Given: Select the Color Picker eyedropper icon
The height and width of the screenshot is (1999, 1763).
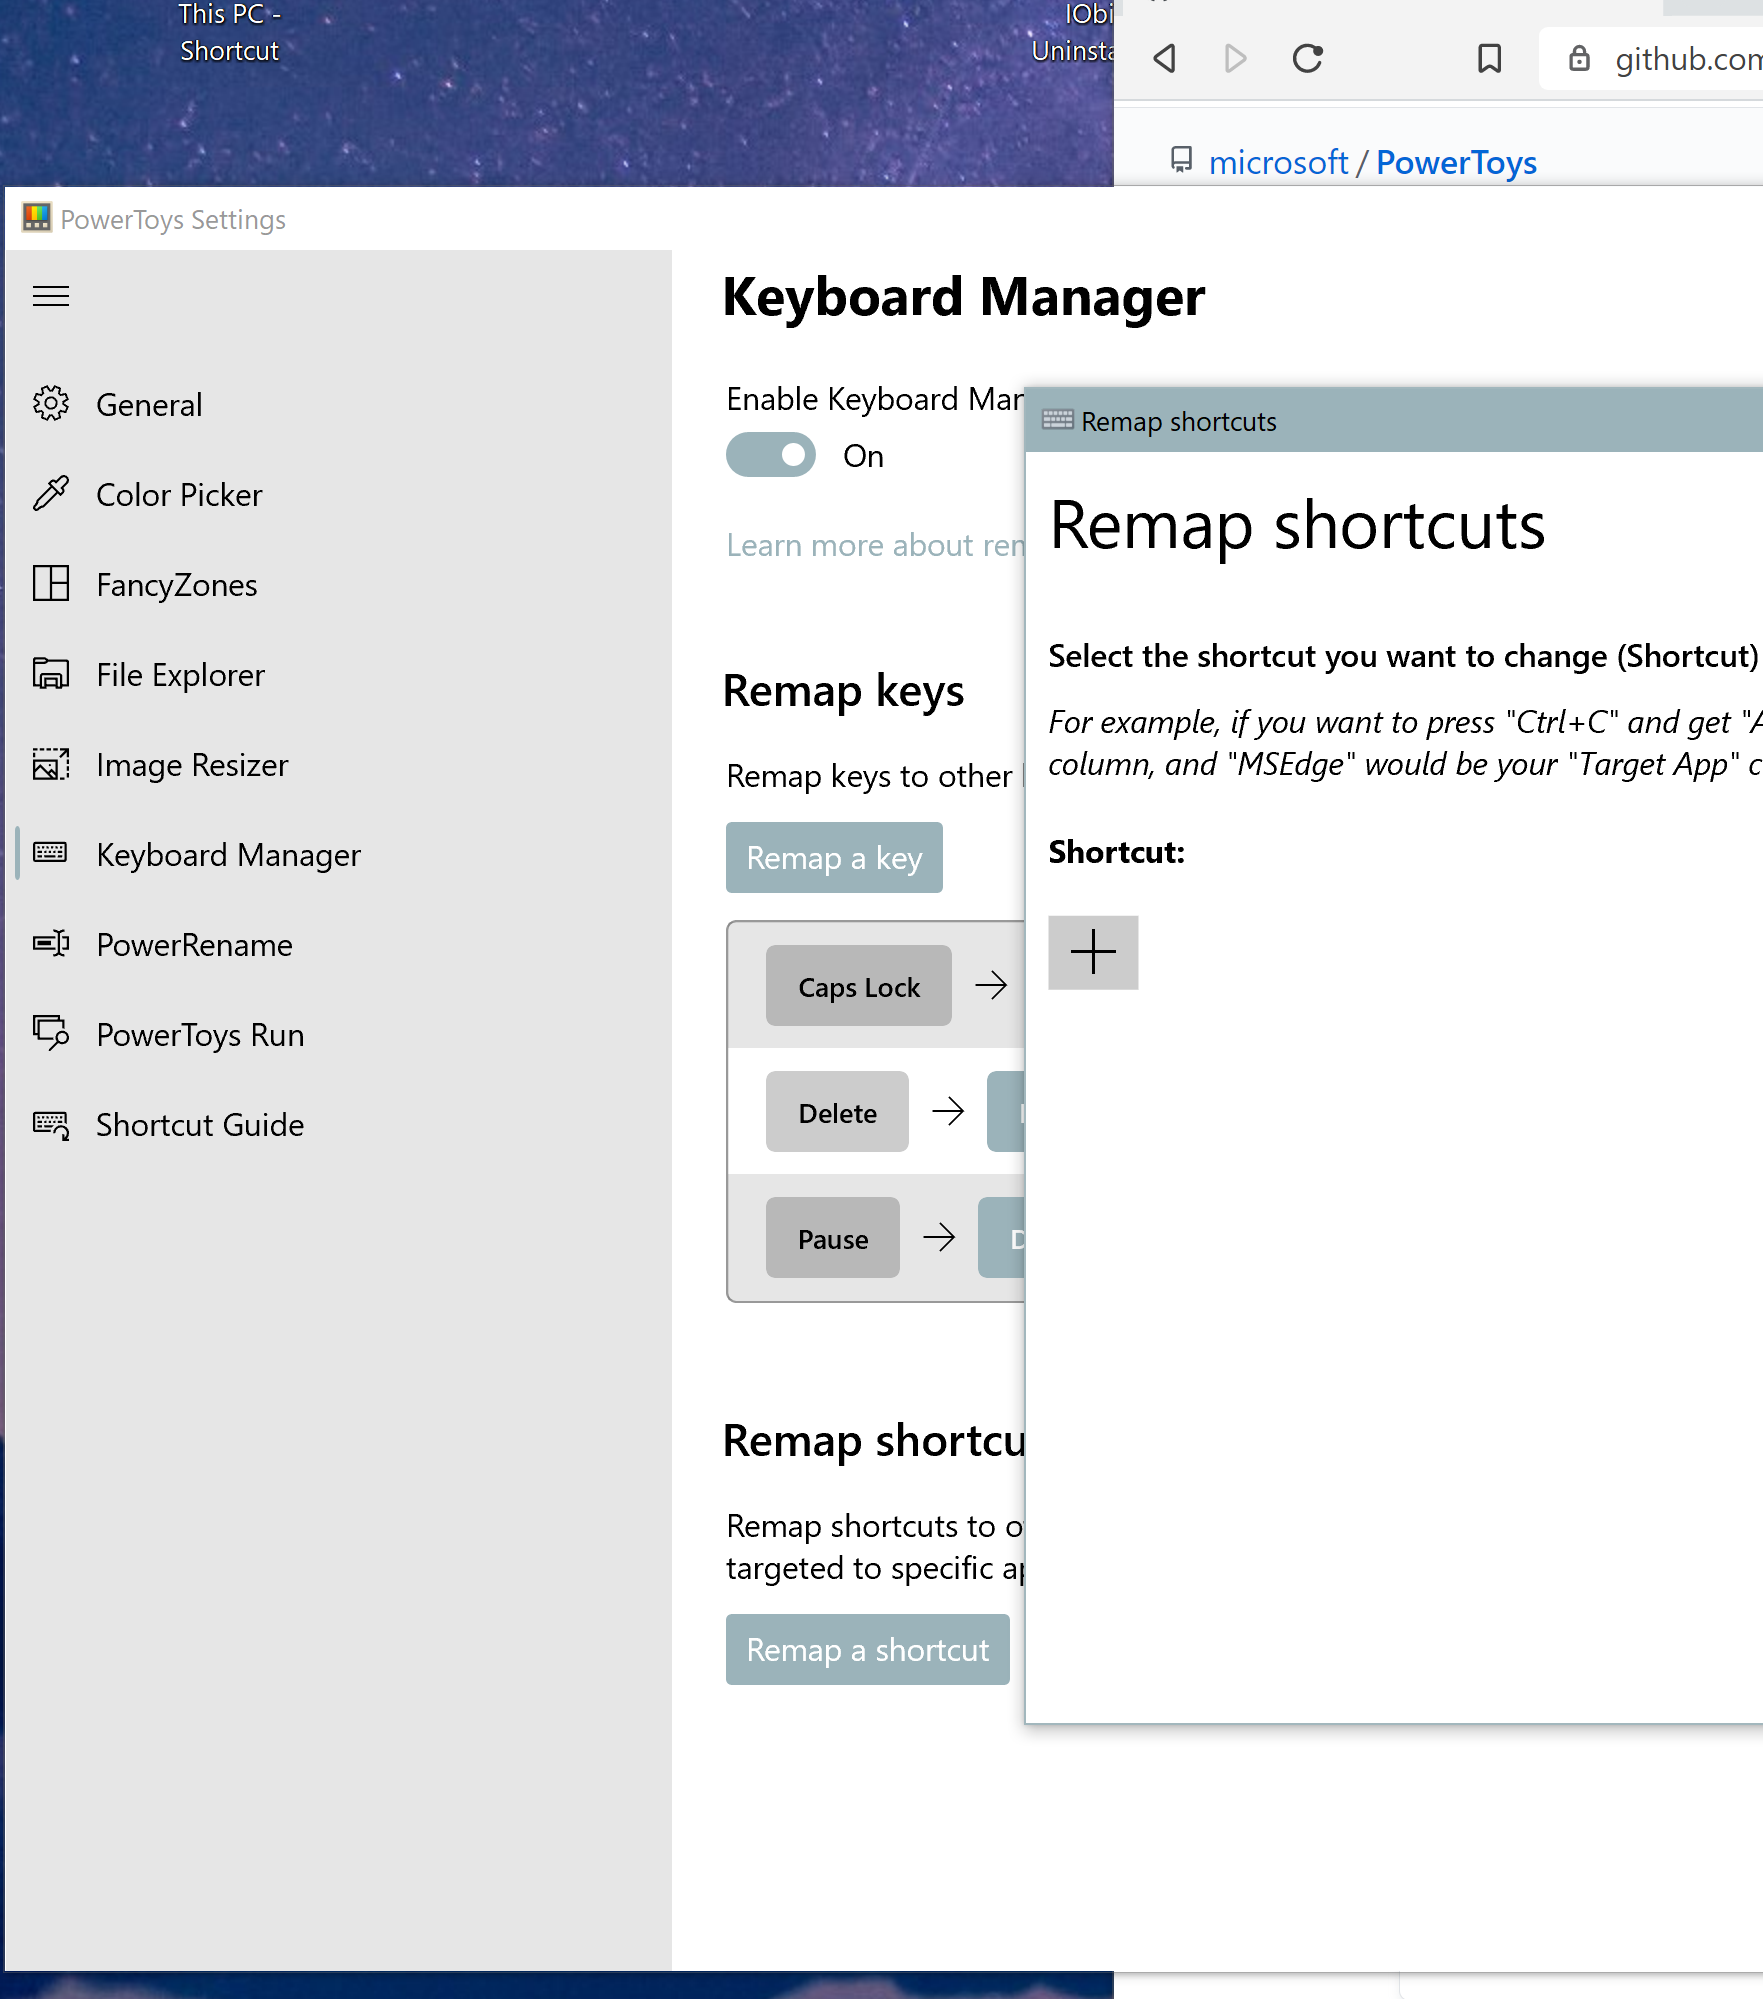Looking at the screenshot, I should pyautogui.click(x=50, y=494).
